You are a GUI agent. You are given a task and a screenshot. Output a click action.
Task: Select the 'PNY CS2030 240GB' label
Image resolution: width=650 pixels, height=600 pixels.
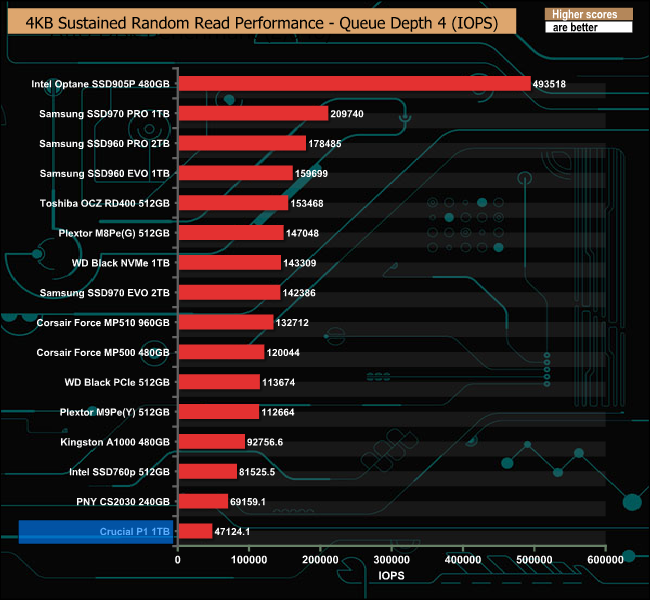[123, 502]
